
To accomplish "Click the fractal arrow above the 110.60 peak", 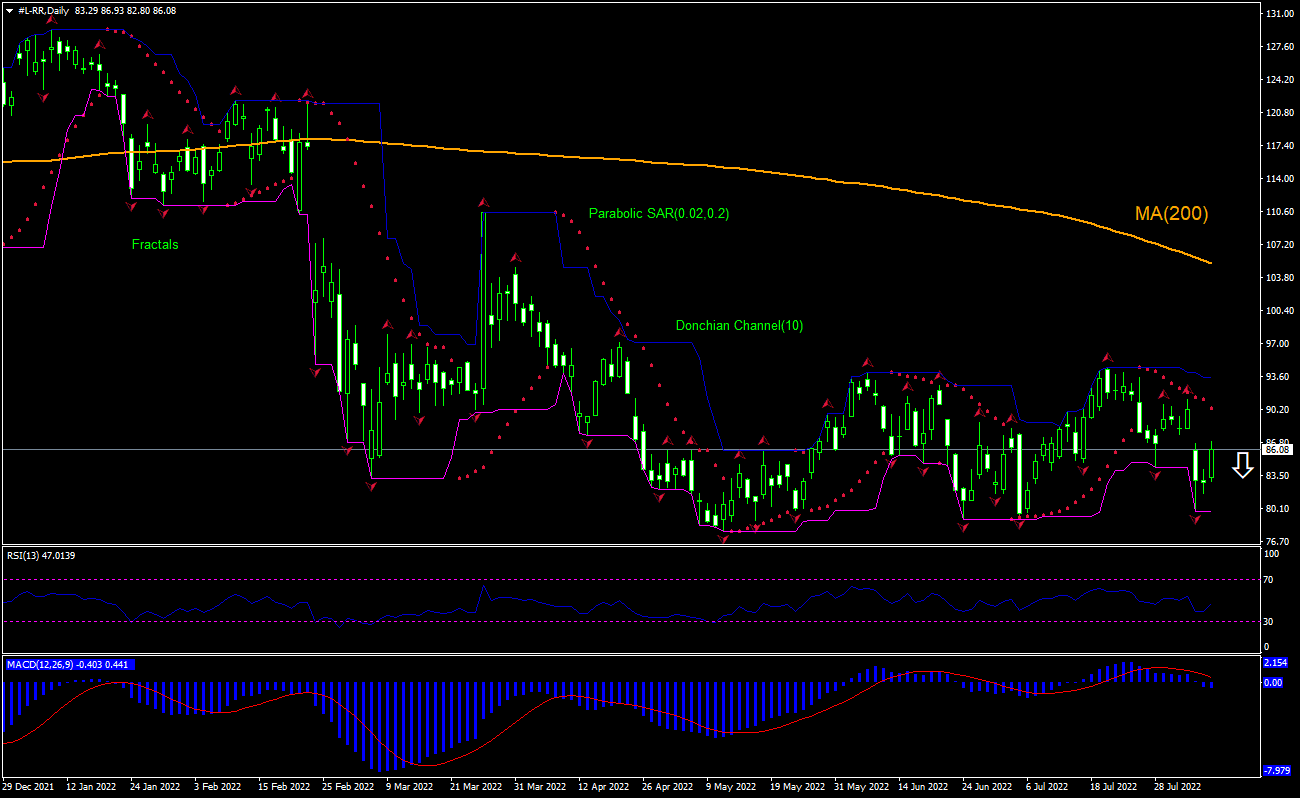I will click(482, 201).
